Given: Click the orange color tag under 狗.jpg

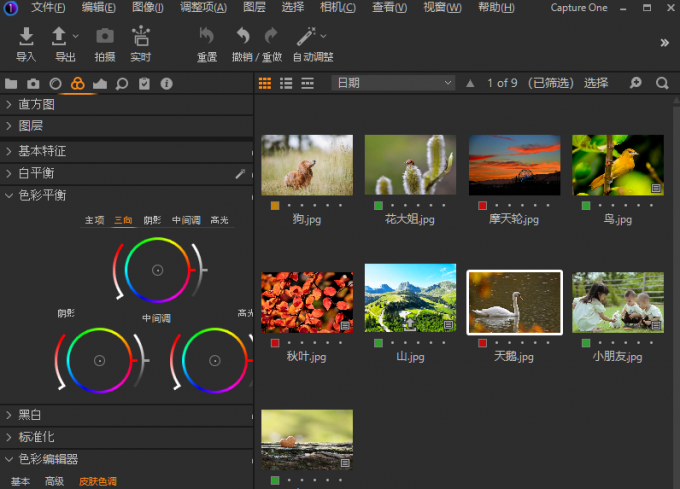Looking at the screenshot, I should point(275,205).
